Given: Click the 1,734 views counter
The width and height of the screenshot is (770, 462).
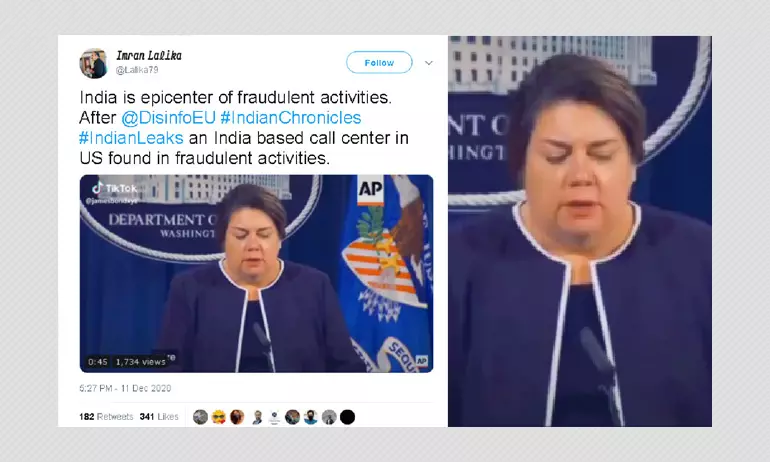Looking at the screenshot, I should tap(140, 362).
